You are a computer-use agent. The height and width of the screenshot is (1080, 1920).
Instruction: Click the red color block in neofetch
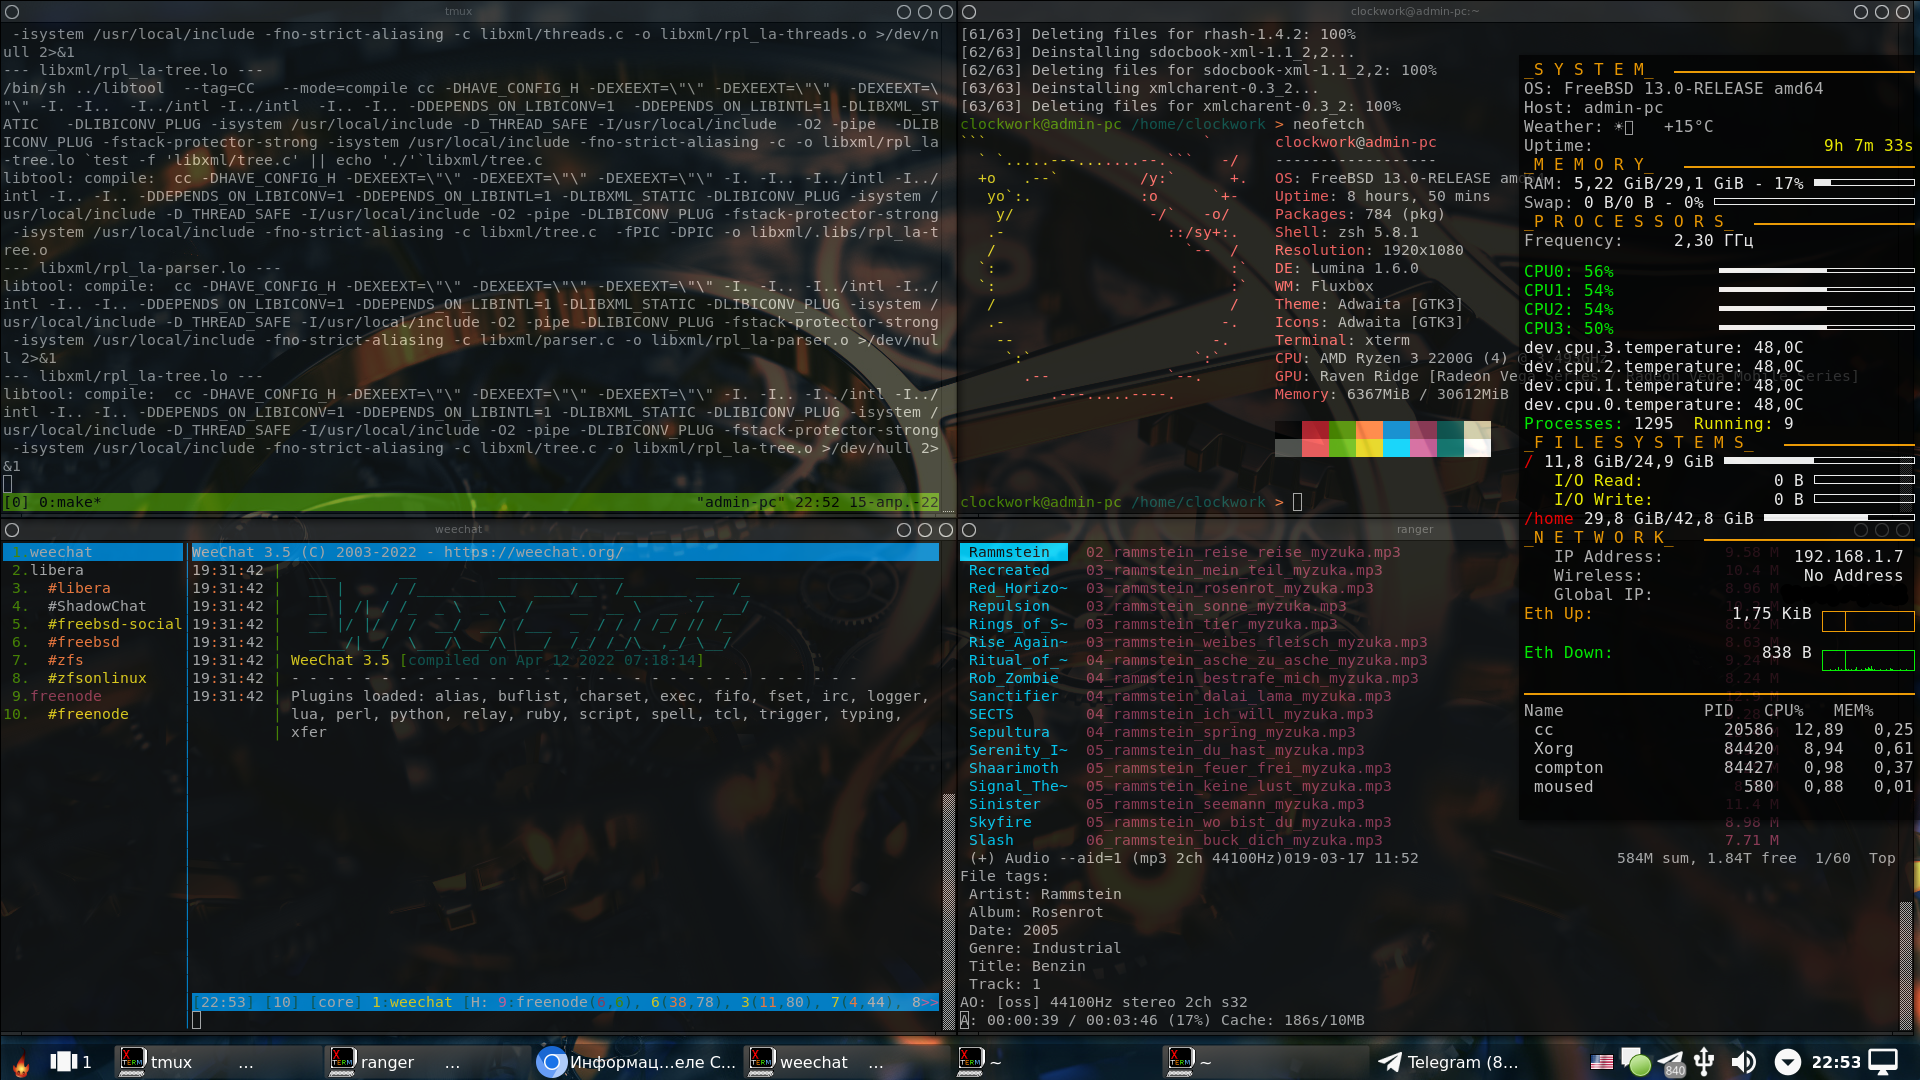pyautogui.click(x=1315, y=430)
